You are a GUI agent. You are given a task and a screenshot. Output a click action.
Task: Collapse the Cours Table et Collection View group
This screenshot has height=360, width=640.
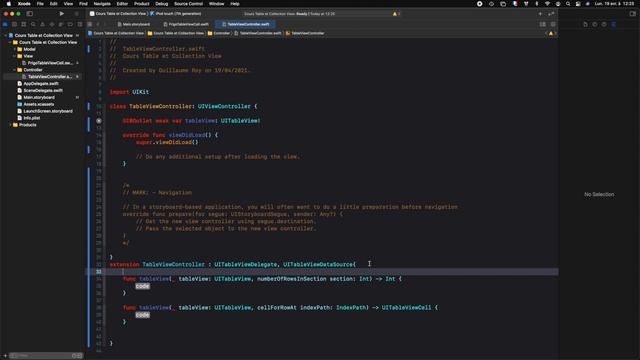[x=10, y=42]
